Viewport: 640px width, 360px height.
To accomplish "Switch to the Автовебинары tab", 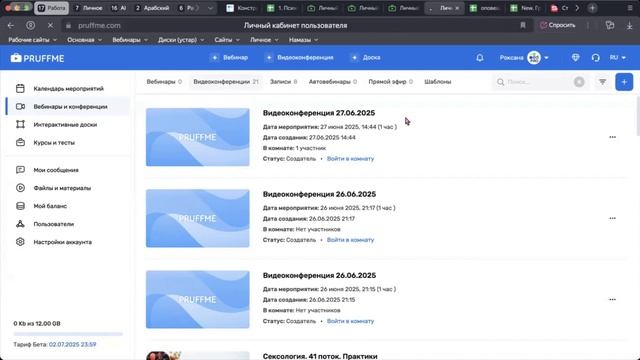I will pyautogui.click(x=333, y=82).
